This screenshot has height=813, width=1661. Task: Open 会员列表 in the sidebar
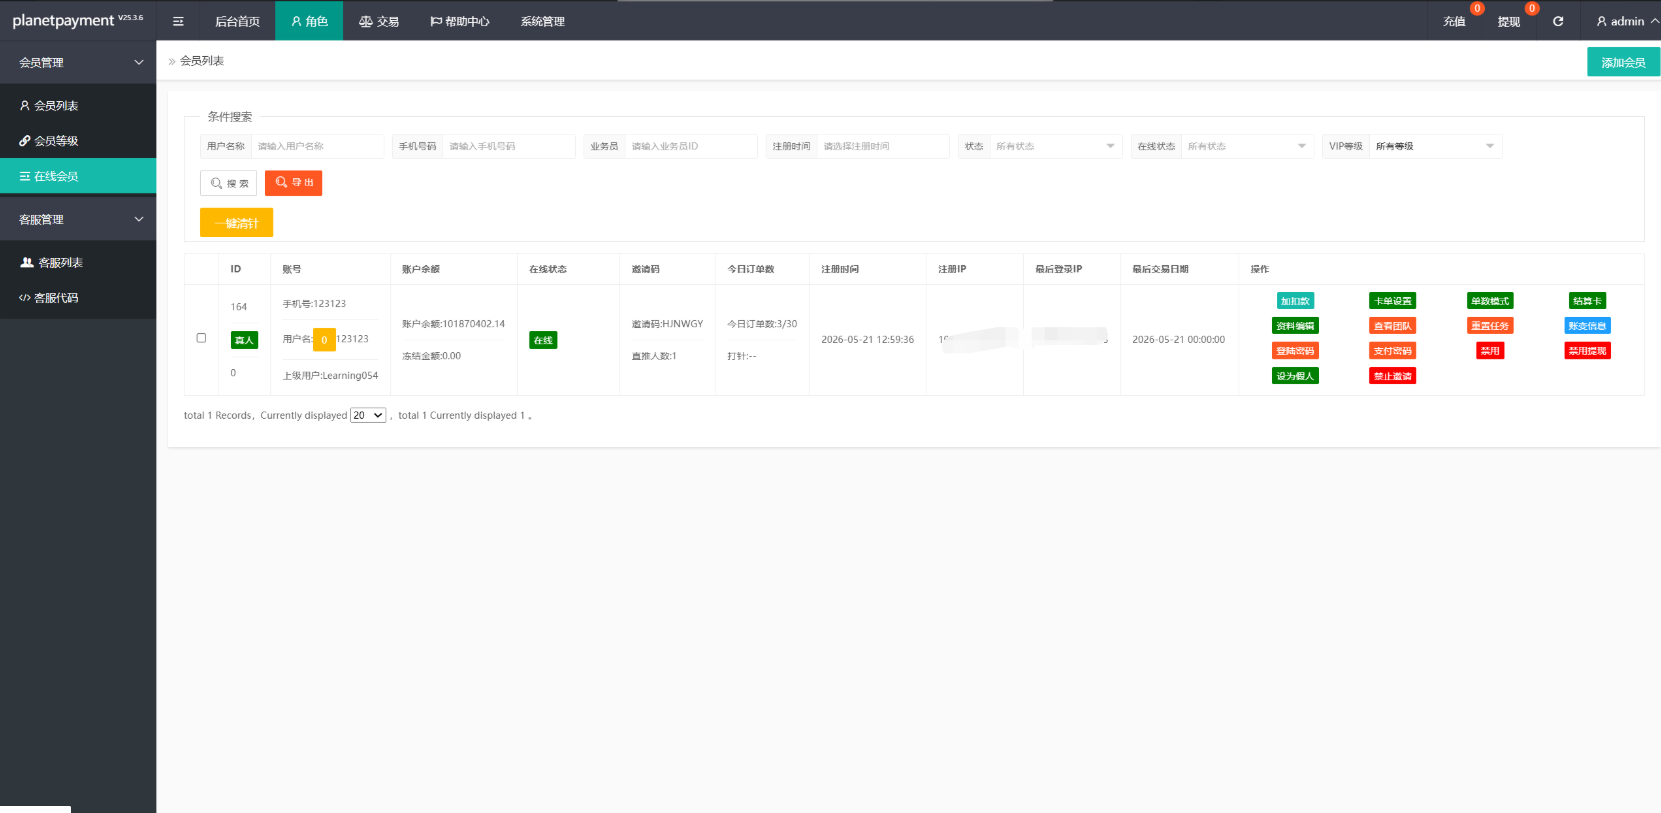point(78,105)
